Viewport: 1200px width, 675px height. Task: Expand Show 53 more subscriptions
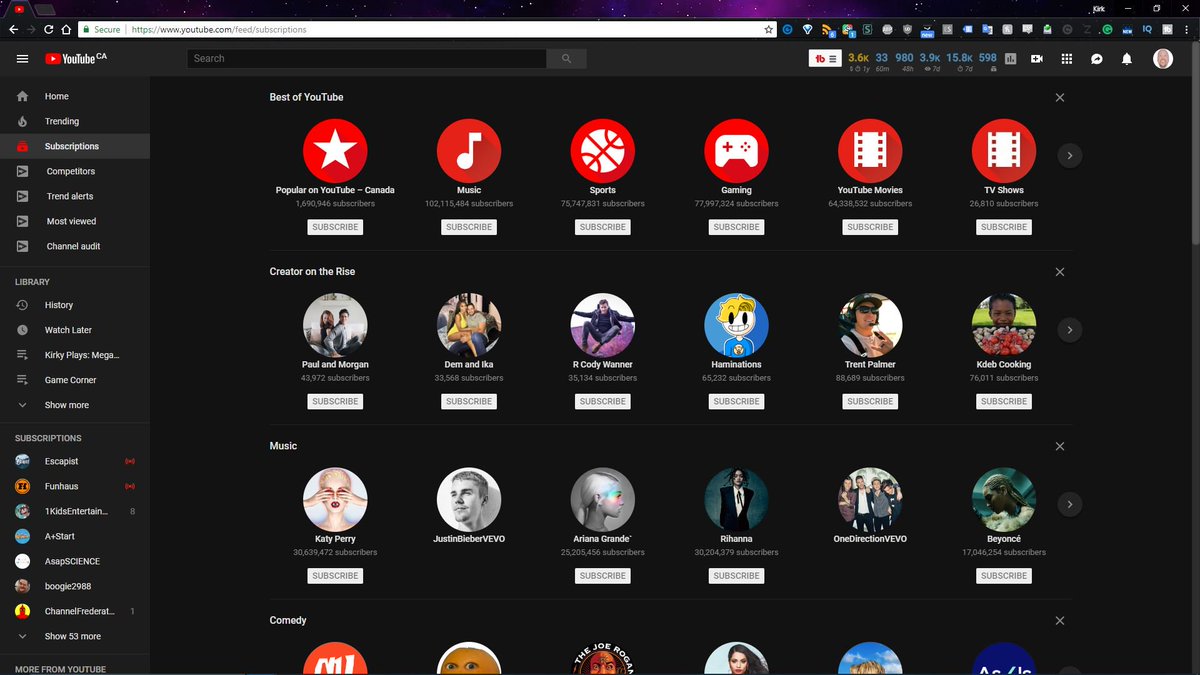(x=75, y=636)
